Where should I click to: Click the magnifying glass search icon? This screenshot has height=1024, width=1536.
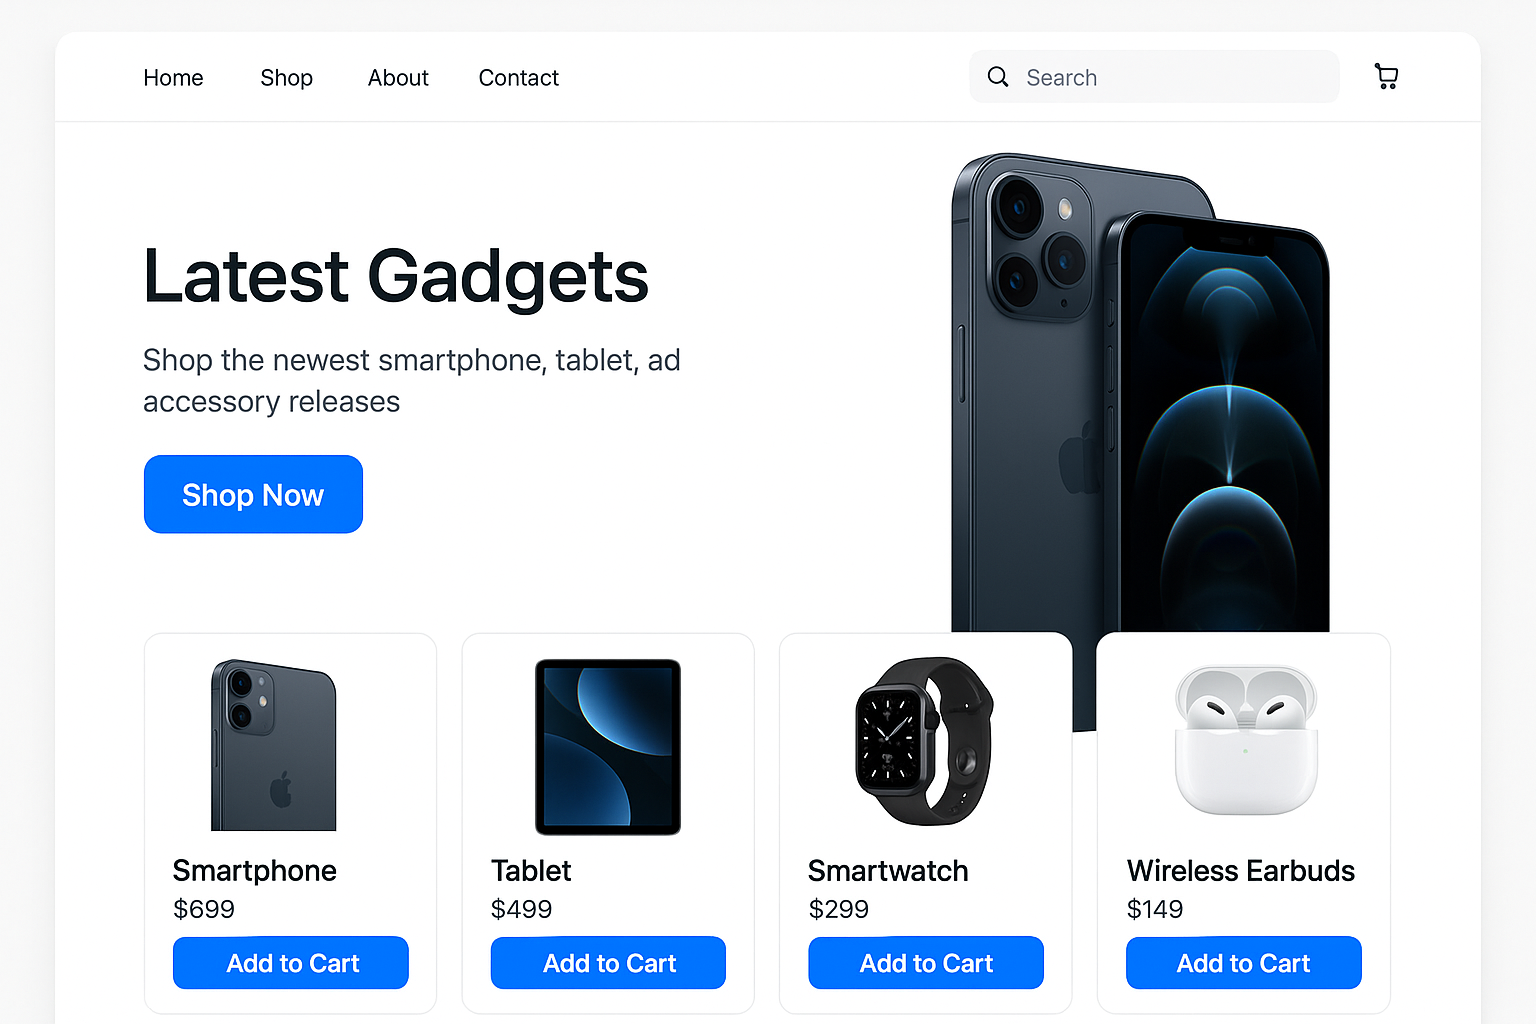click(x=998, y=77)
